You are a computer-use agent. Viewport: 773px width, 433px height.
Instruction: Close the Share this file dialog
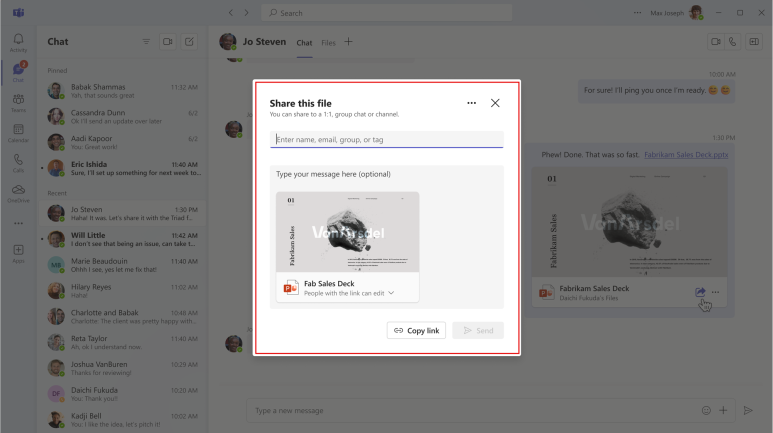pos(495,103)
